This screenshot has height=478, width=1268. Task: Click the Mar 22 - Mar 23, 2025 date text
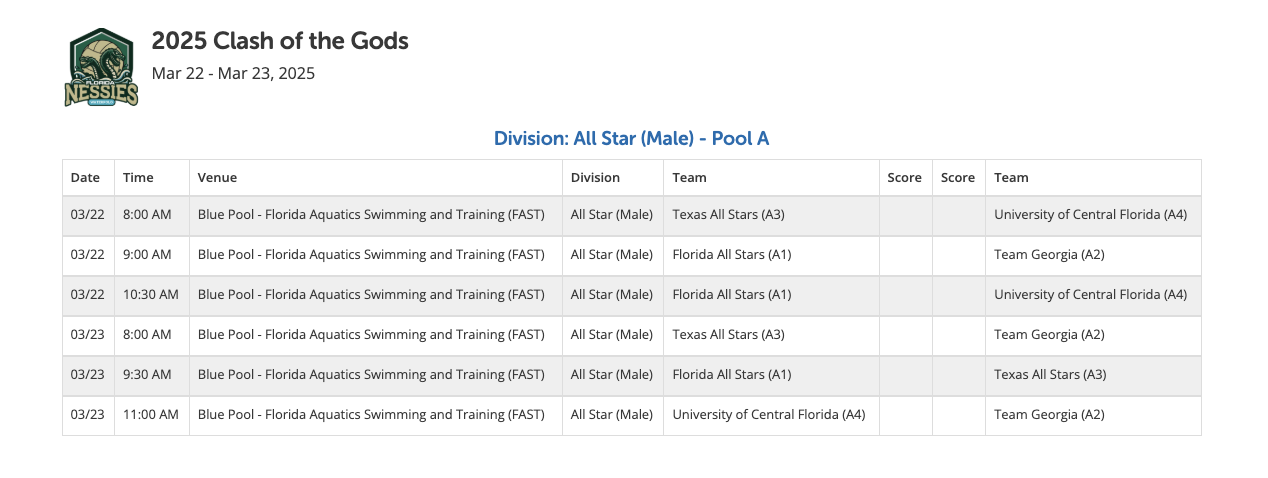pos(233,73)
